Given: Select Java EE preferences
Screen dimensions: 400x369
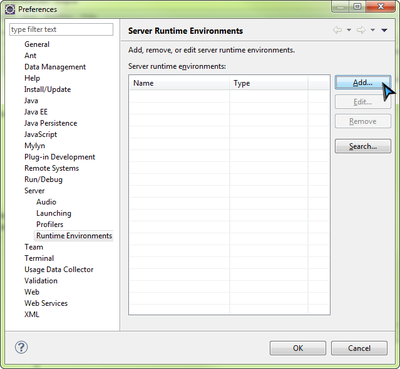Looking at the screenshot, I should [36, 112].
